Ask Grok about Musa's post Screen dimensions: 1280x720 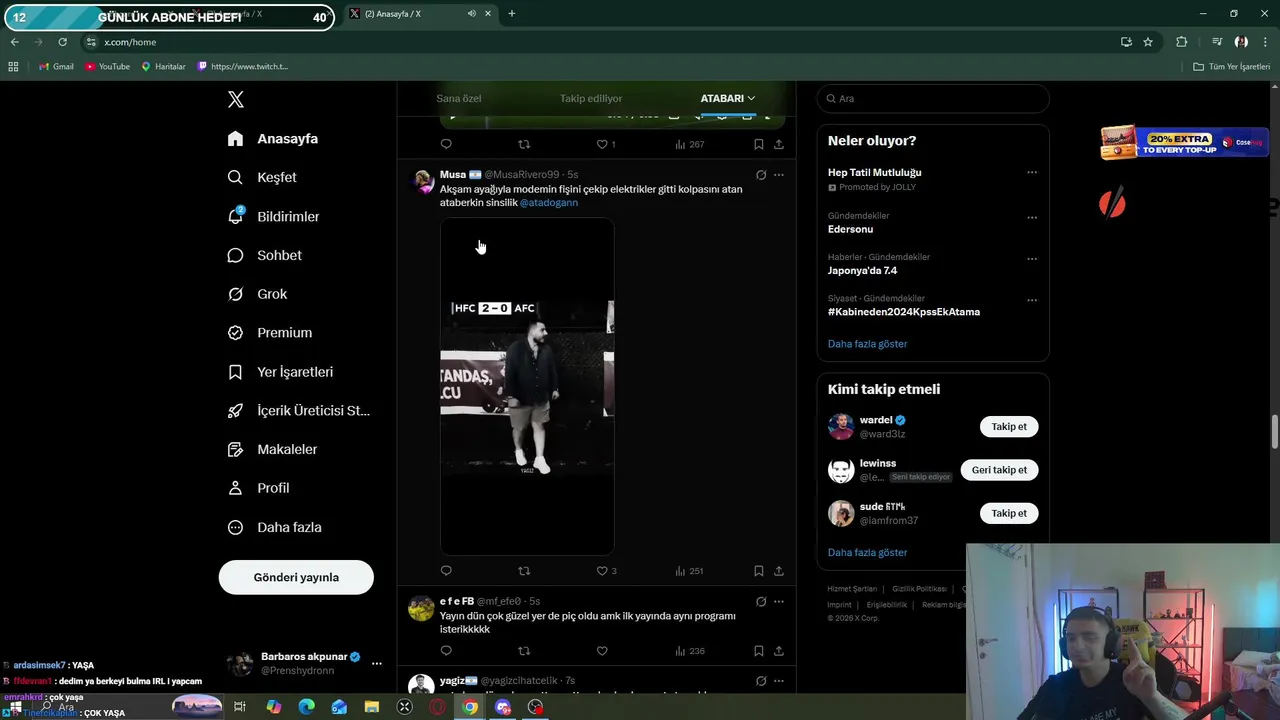coord(761,175)
